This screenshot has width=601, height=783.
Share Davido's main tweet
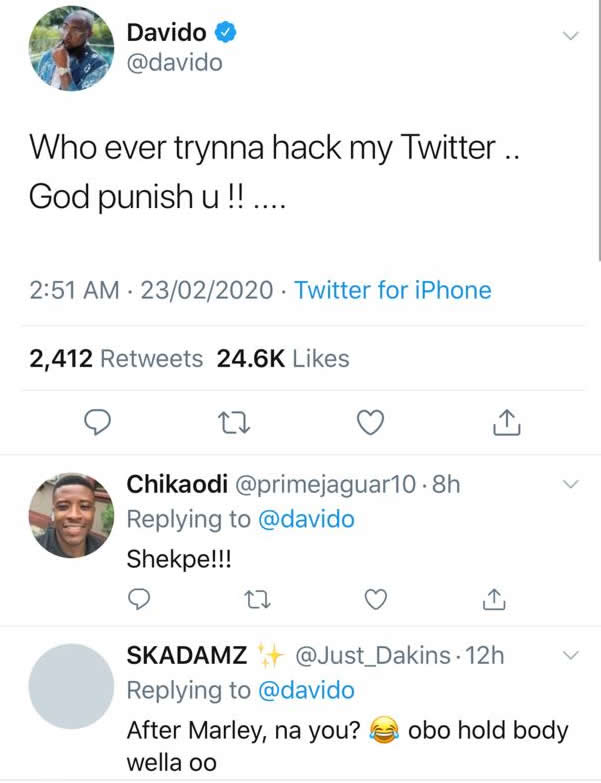507,424
